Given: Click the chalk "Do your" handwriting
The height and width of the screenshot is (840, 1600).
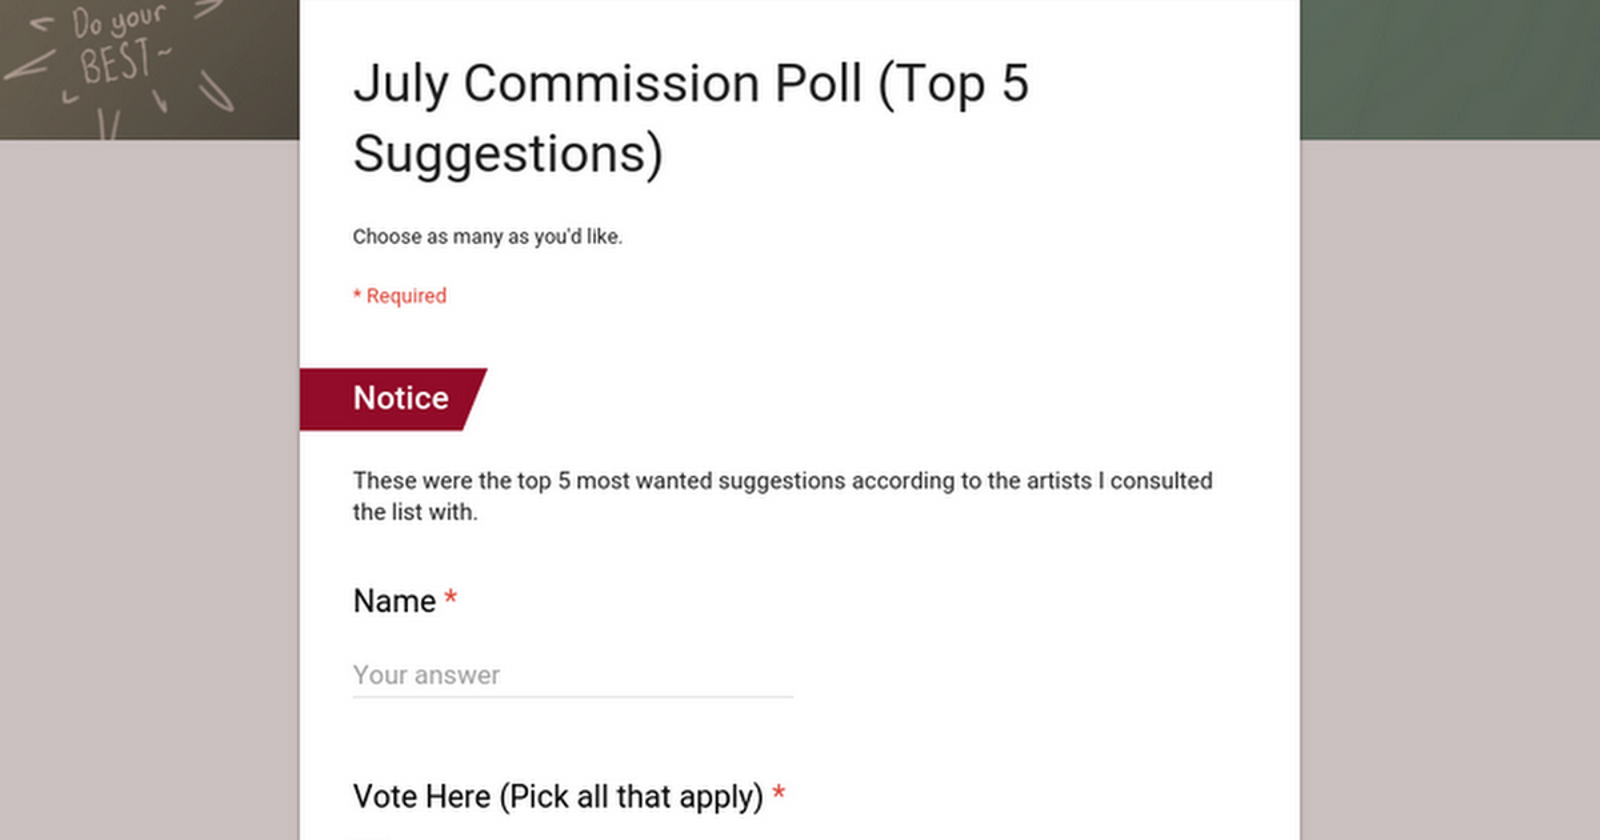Looking at the screenshot, I should pyautogui.click(x=118, y=21).
